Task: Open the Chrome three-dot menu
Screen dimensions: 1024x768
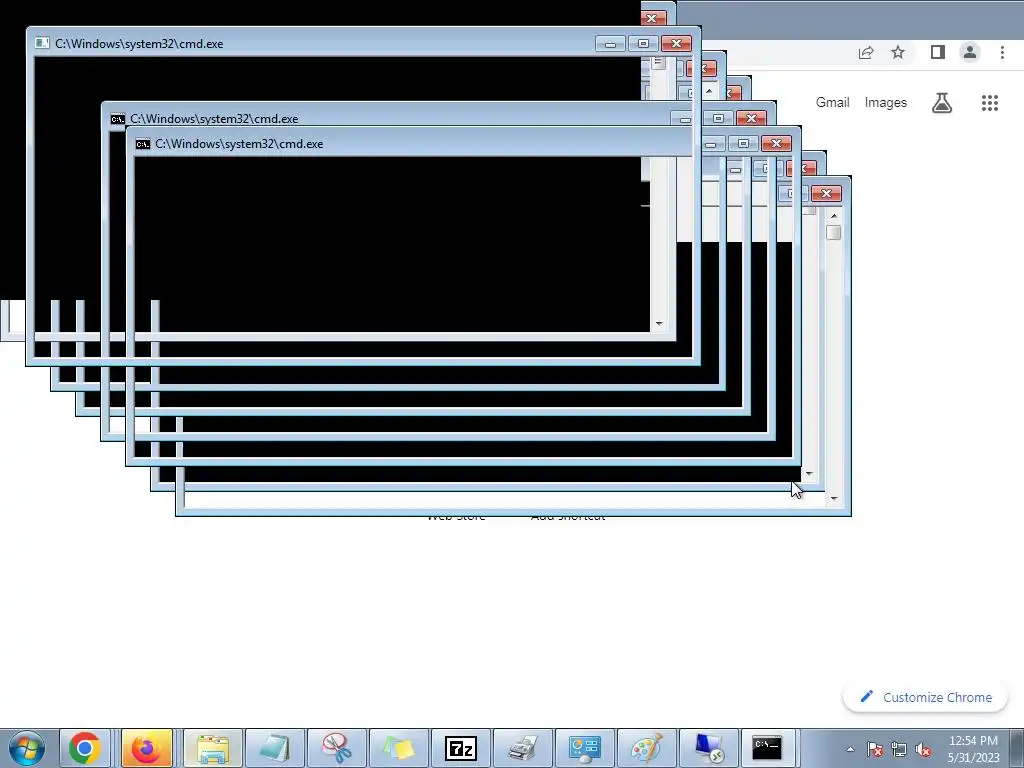Action: [x=1002, y=52]
